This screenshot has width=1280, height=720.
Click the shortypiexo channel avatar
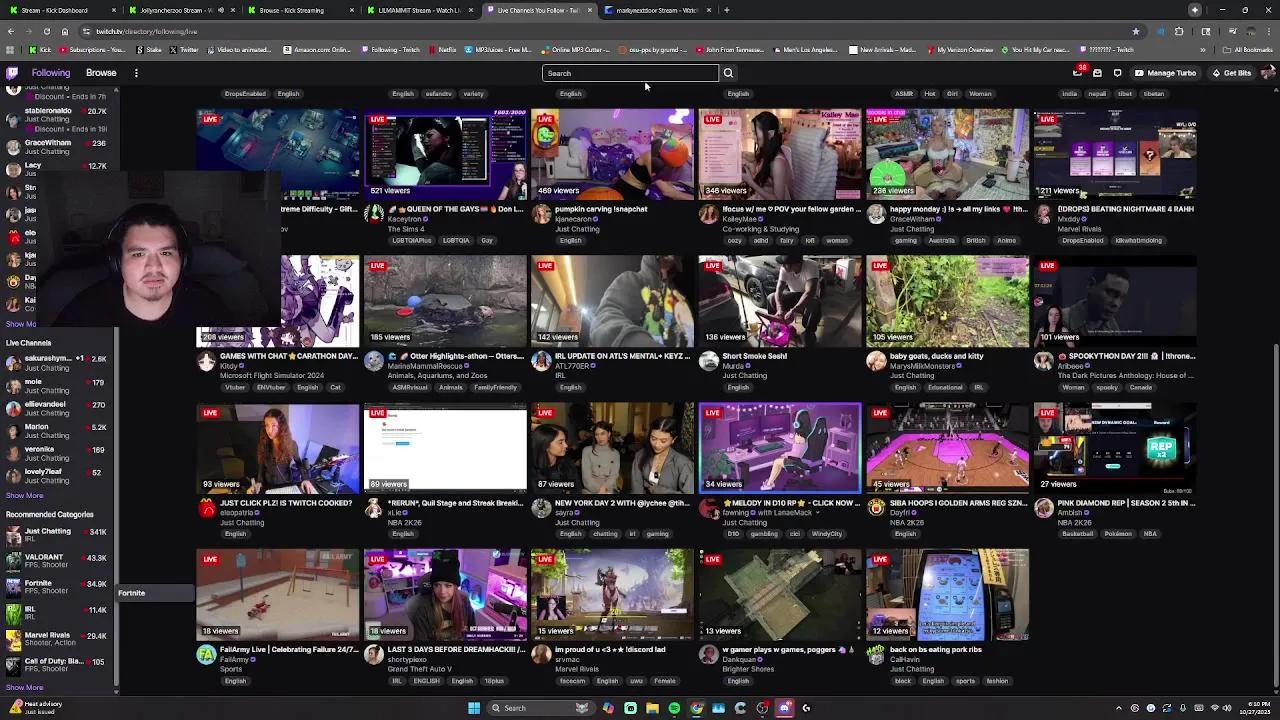click(x=374, y=655)
